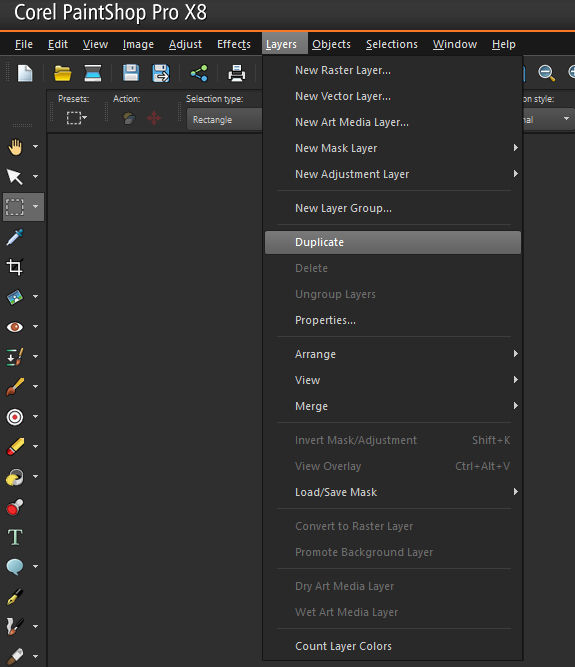Open file using the folder icon
575x667 pixels.
click(63, 73)
